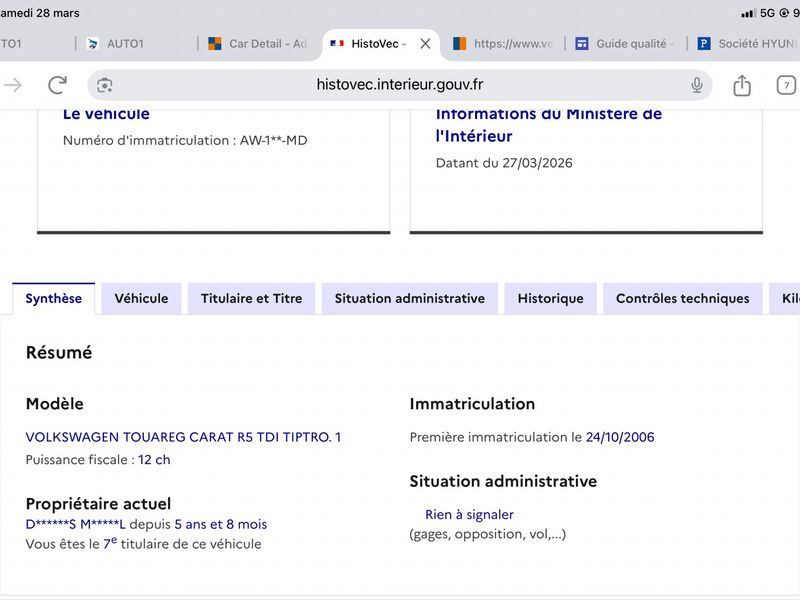
Task: Tap the forward navigation arrow
Action: point(13,85)
